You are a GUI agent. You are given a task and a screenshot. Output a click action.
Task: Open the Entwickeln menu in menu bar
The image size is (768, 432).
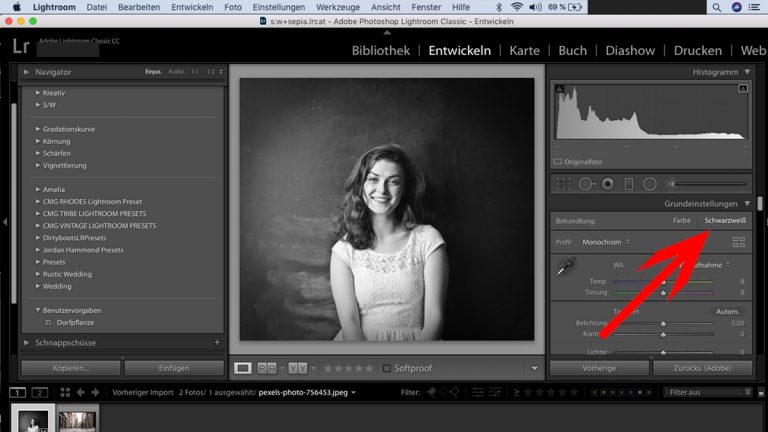pos(189,7)
